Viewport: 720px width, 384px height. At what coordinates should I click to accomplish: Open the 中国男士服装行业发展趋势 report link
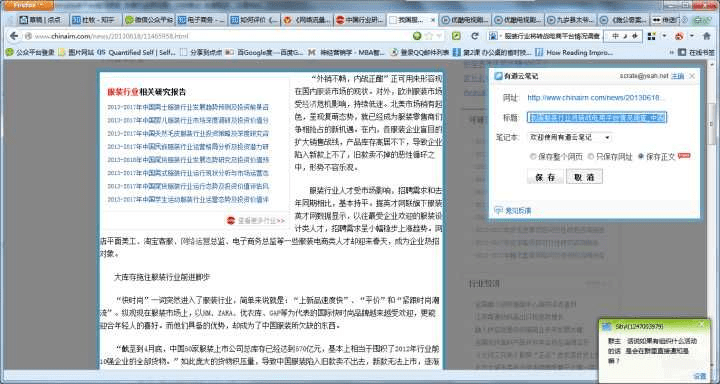(188, 107)
